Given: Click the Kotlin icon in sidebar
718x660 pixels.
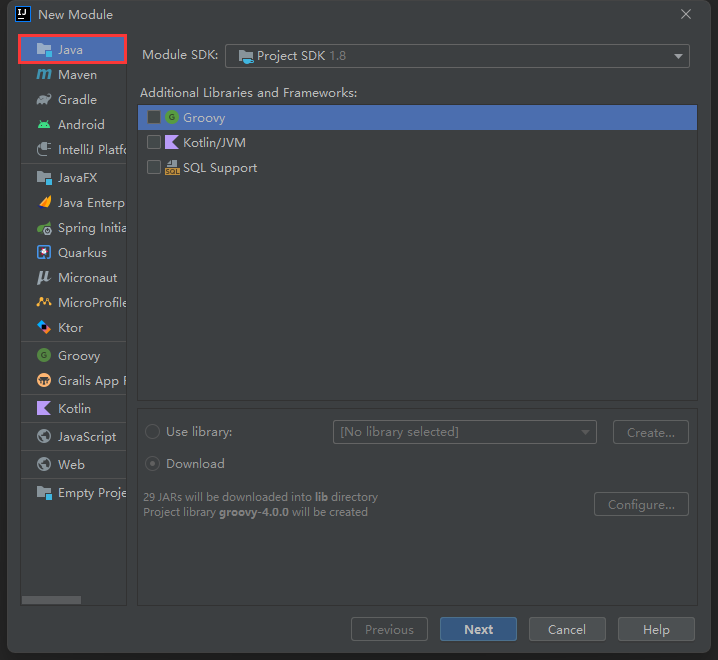Looking at the screenshot, I should tap(44, 409).
